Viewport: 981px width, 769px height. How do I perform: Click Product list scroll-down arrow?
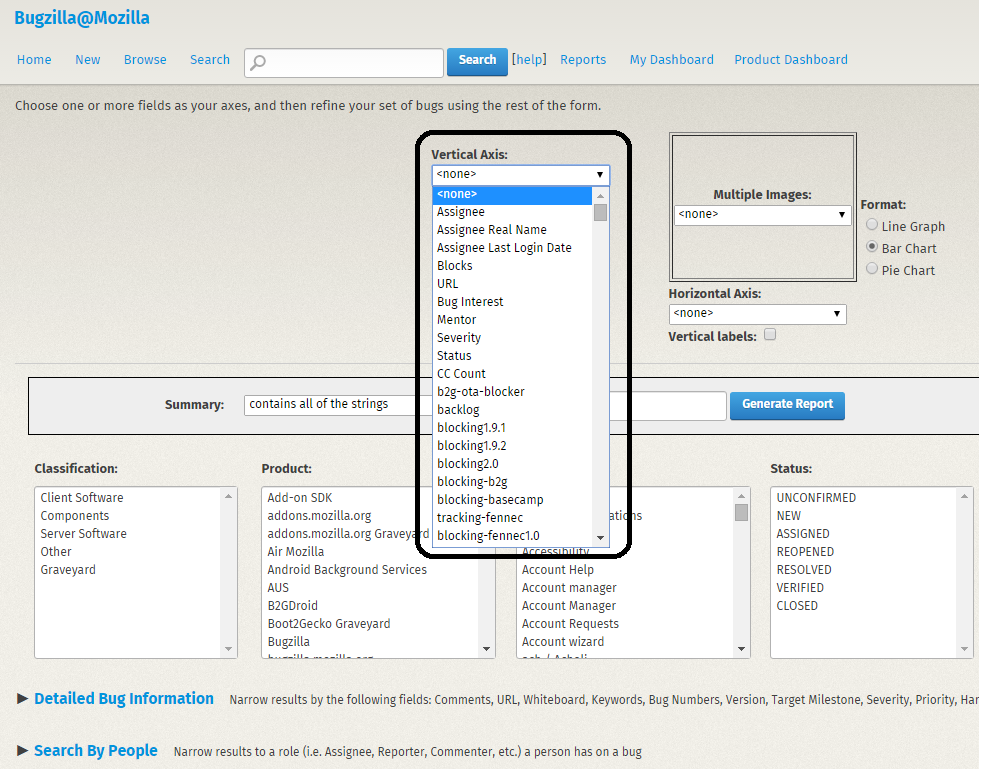(486, 649)
